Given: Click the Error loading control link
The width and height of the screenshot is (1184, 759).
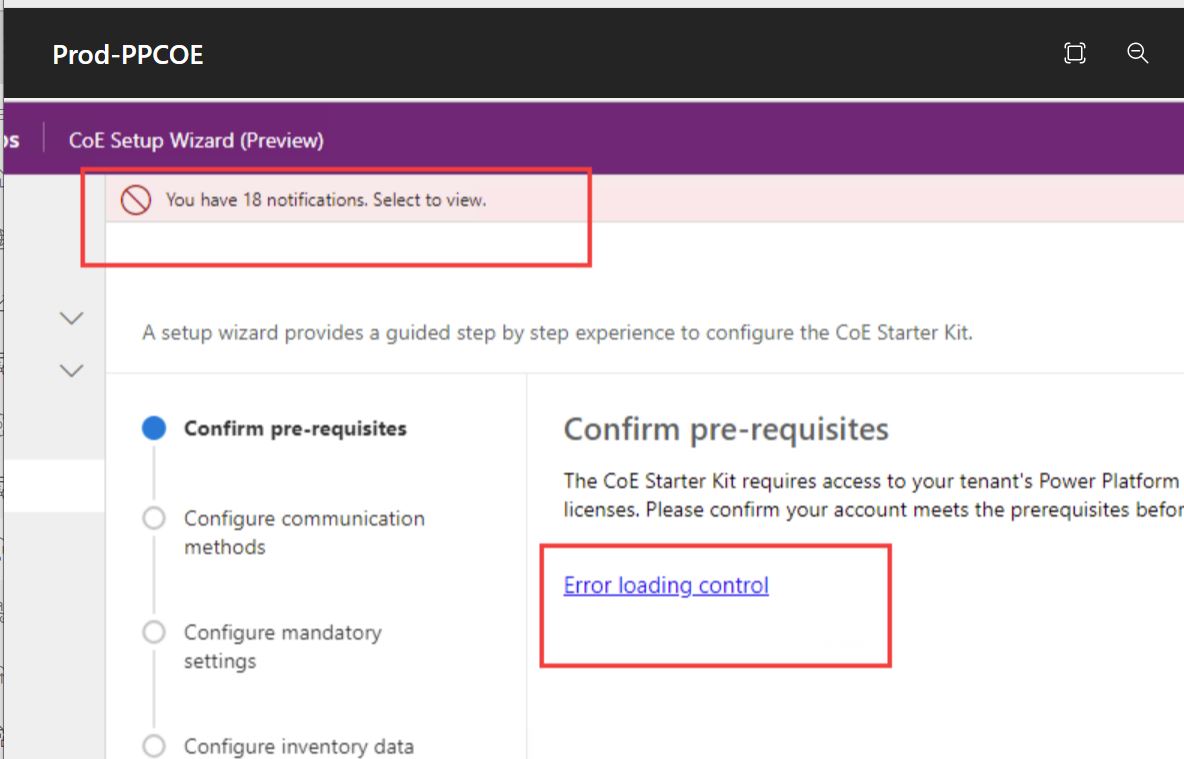Looking at the screenshot, I should point(665,585).
